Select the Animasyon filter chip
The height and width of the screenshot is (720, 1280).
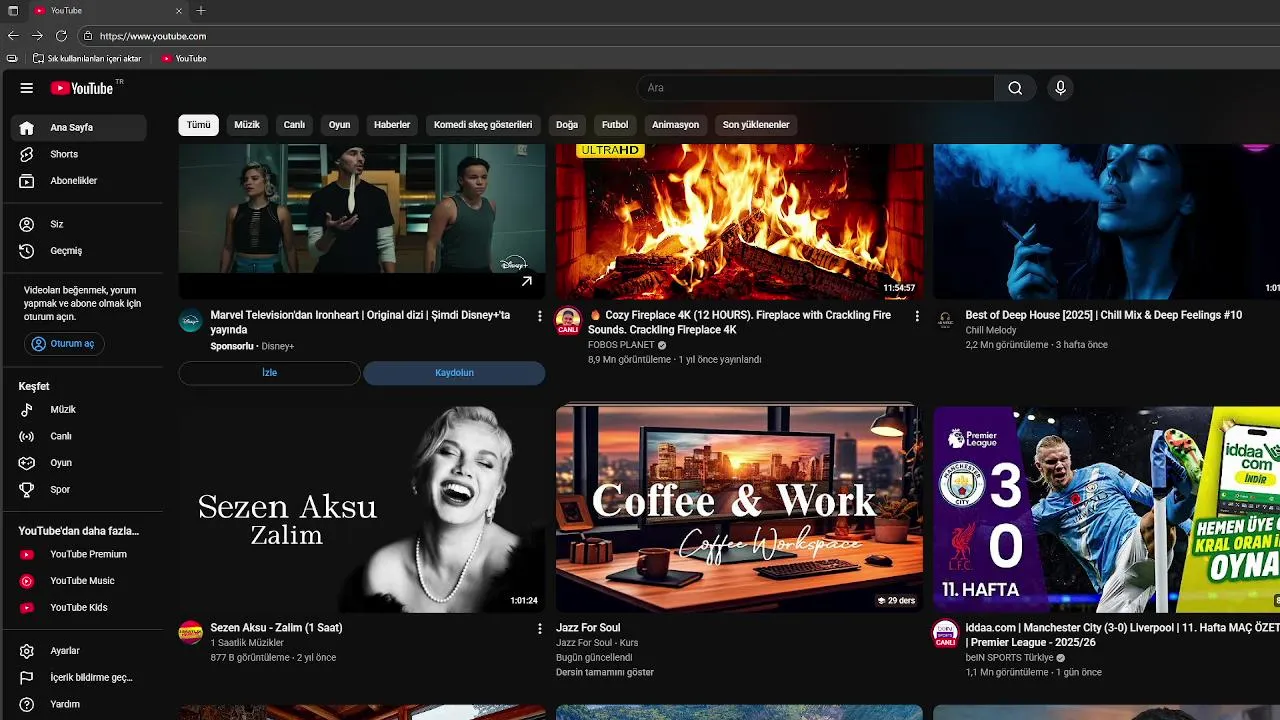point(675,125)
